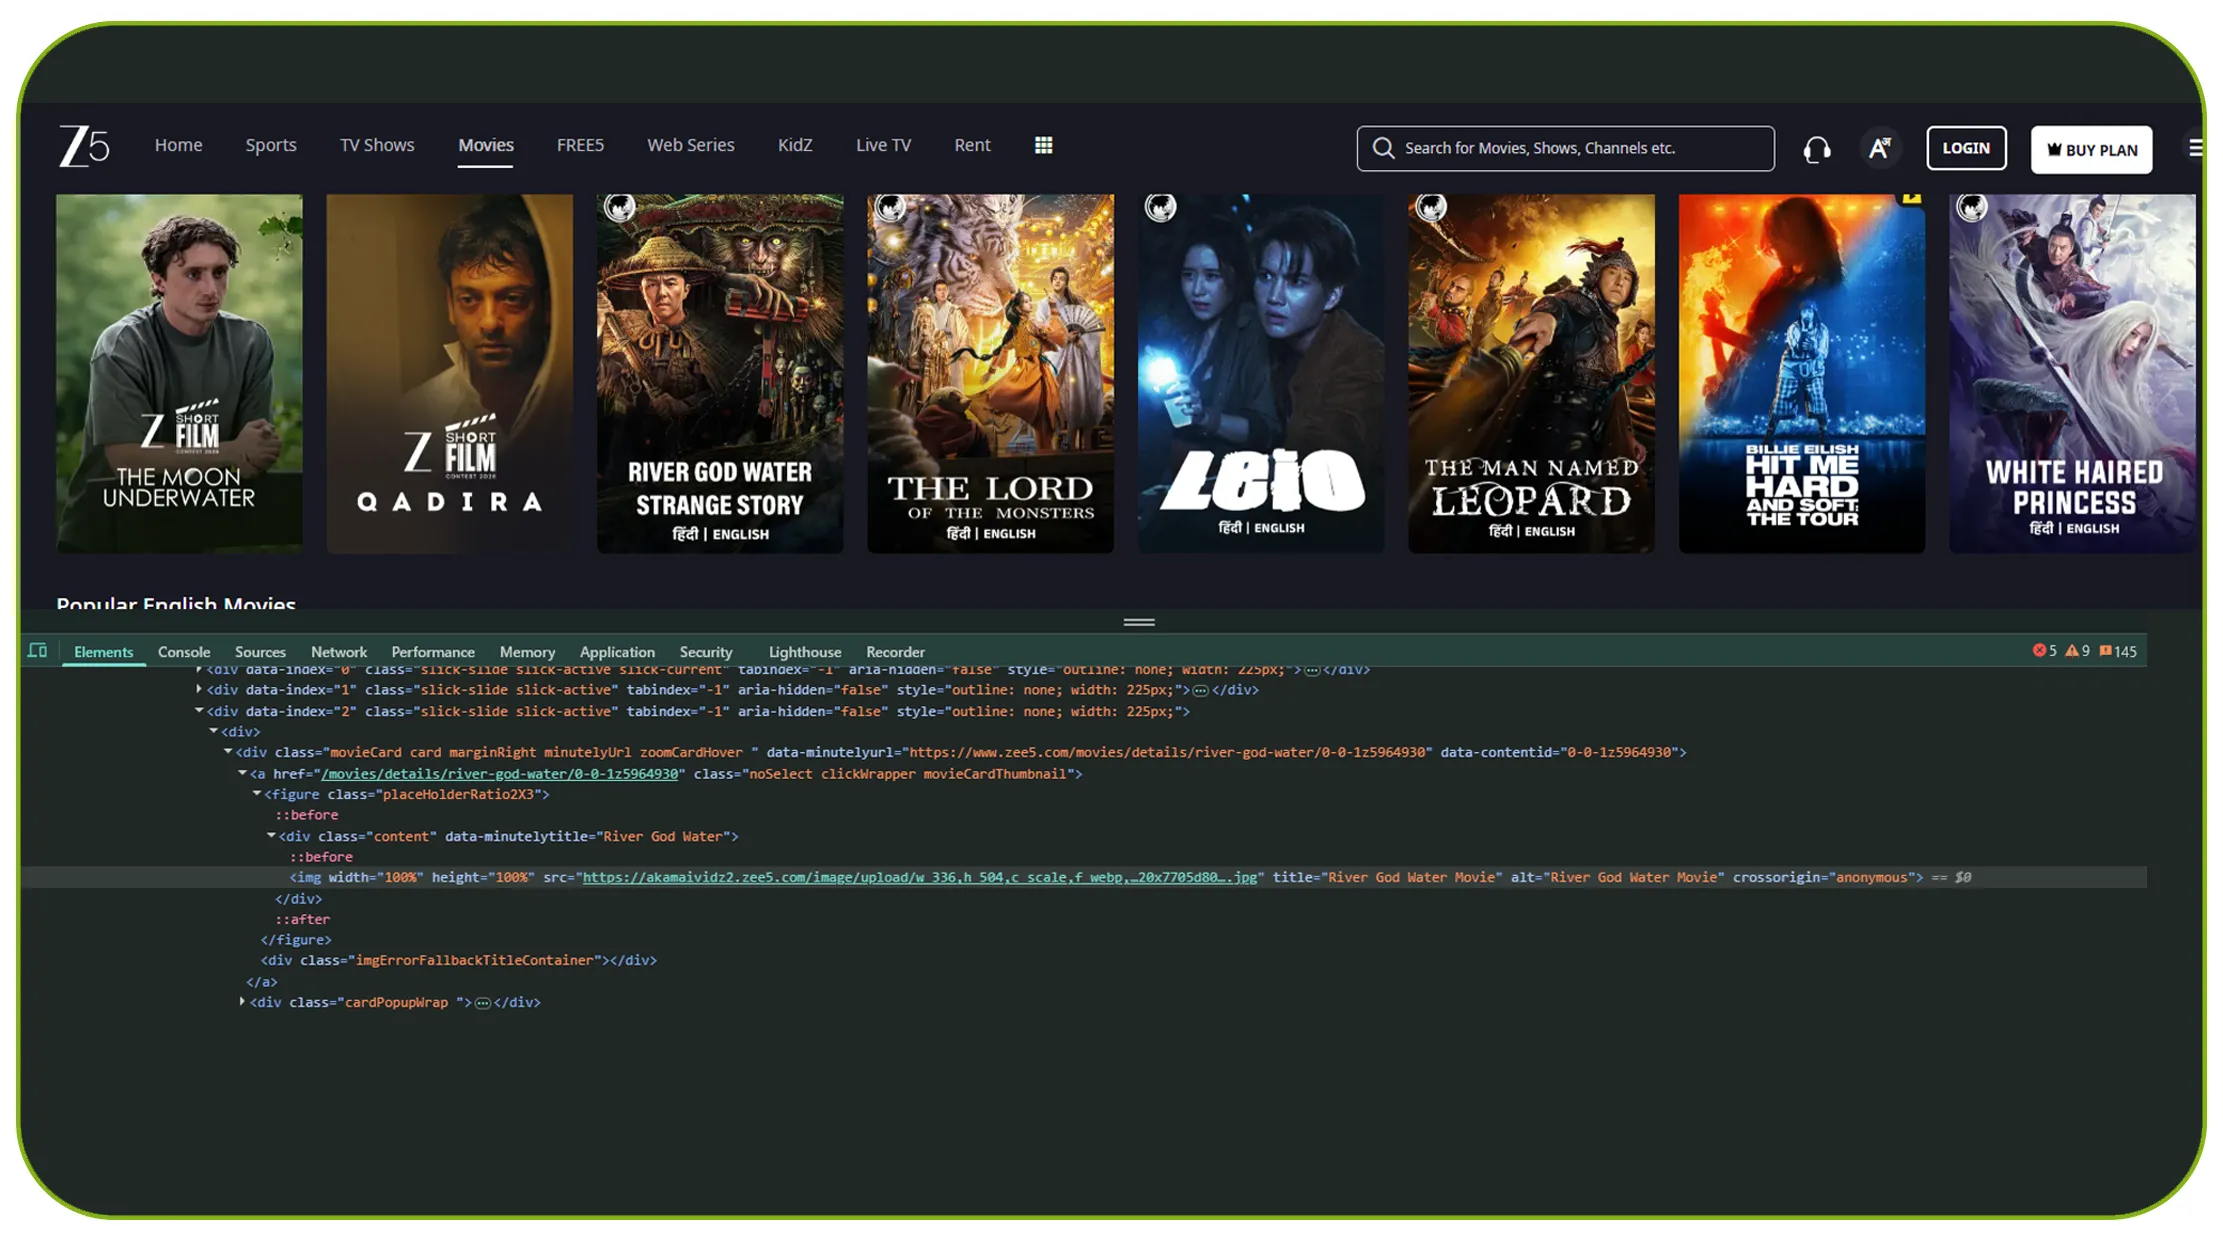The height and width of the screenshot is (1240, 2223).
Task: Click the DevTools panel drag handle
Action: pyautogui.click(x=1139, y=622)
